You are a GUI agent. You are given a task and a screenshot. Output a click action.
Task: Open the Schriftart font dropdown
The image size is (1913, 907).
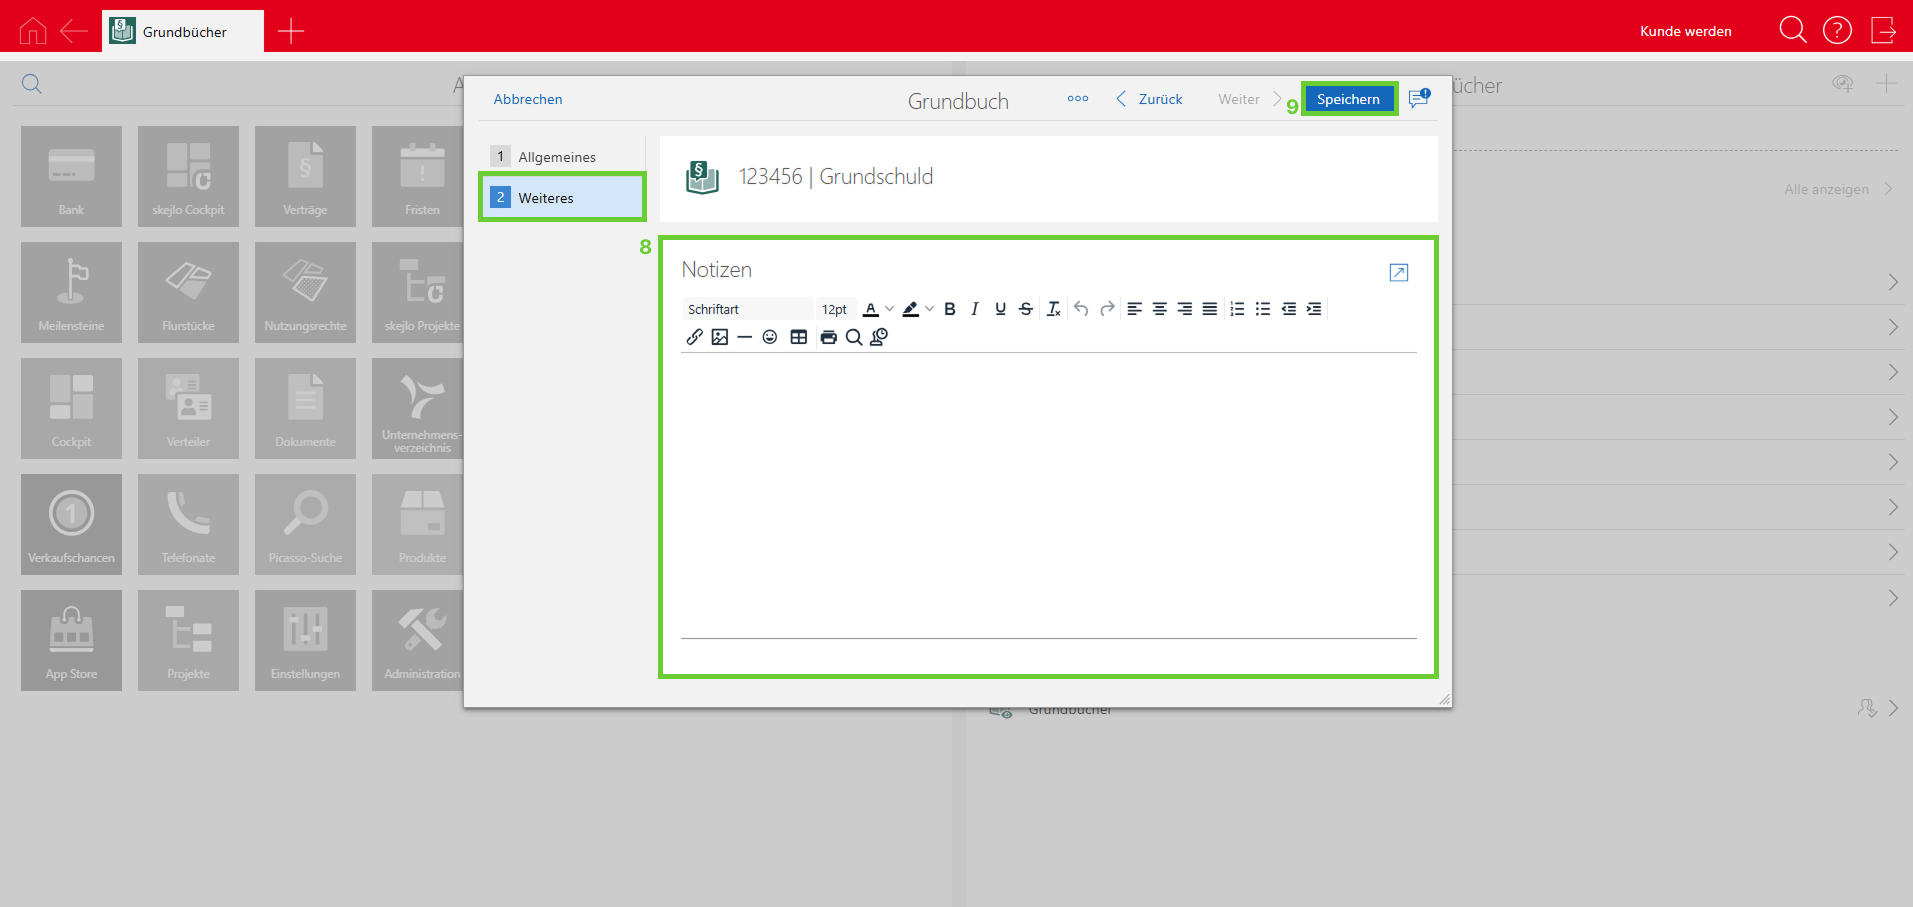pyautogui.click(x=747, y=309)
